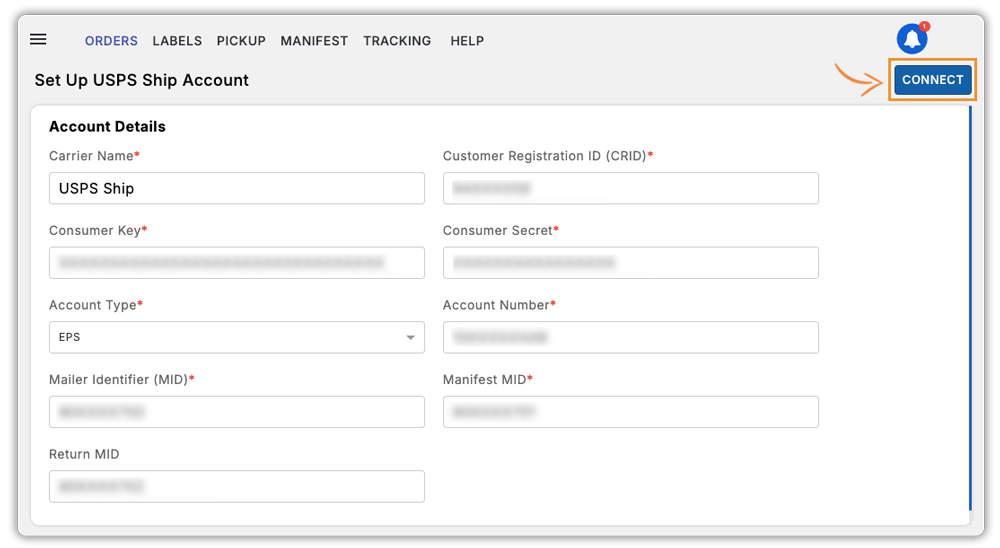The image size is (1000, 548).
Task: Focus the Carrier Name field
Action: (x=237, y=188)
